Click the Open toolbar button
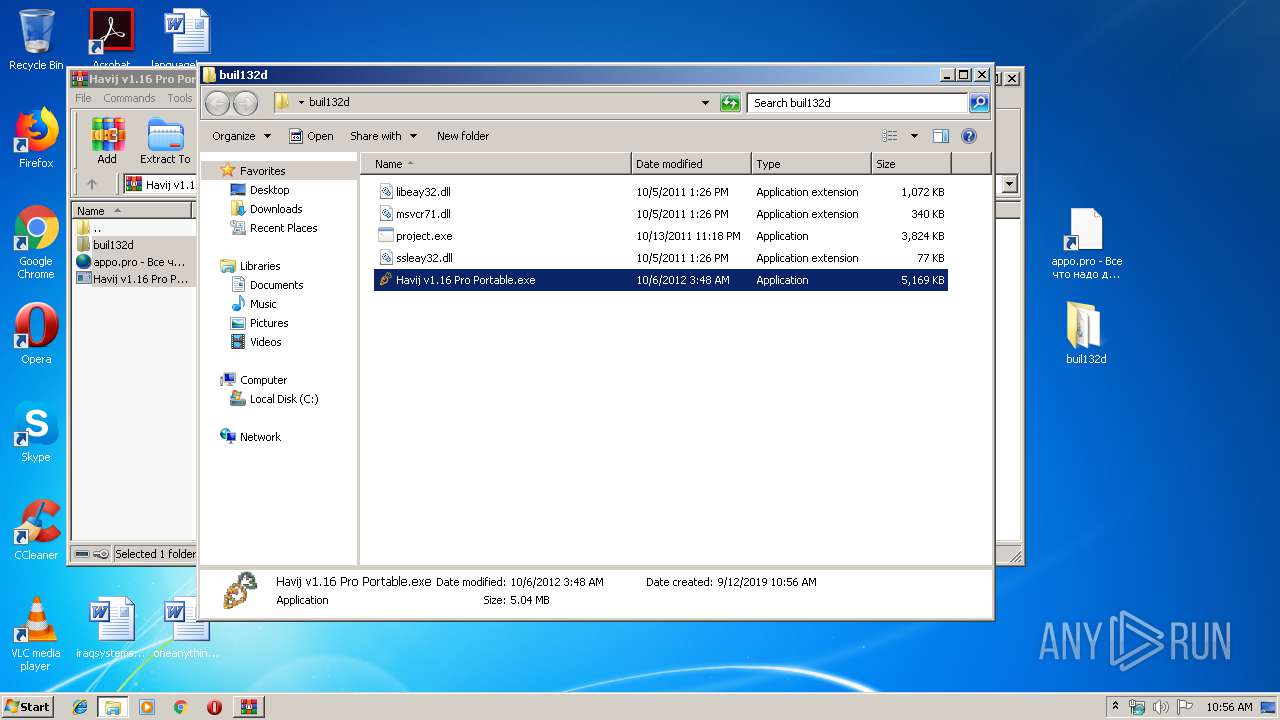This screenshot has width=1280, height=720. 311,136
